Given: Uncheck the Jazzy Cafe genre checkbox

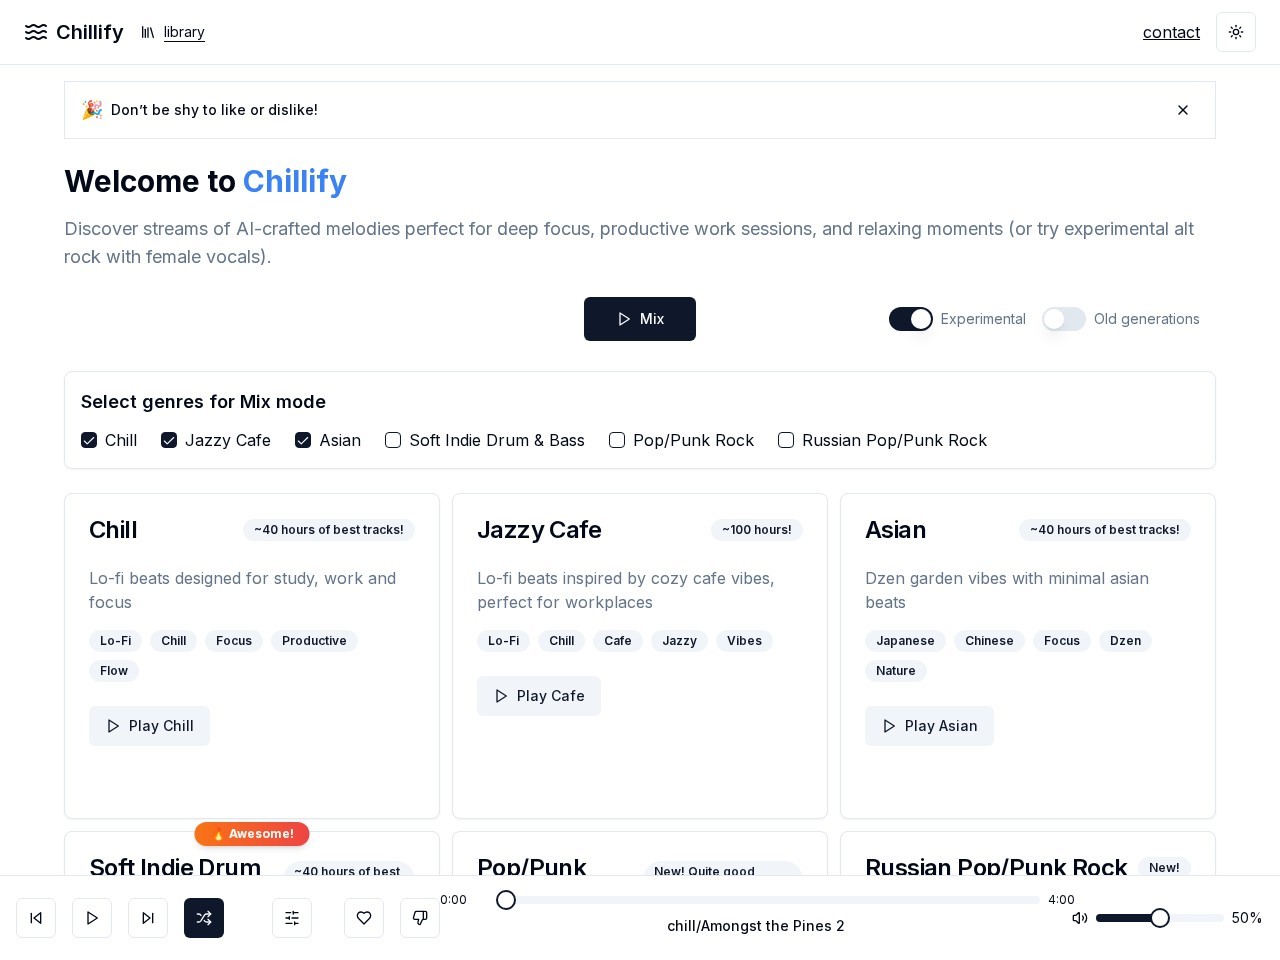Looking at the screenshot, I should [x=169, y=440].
